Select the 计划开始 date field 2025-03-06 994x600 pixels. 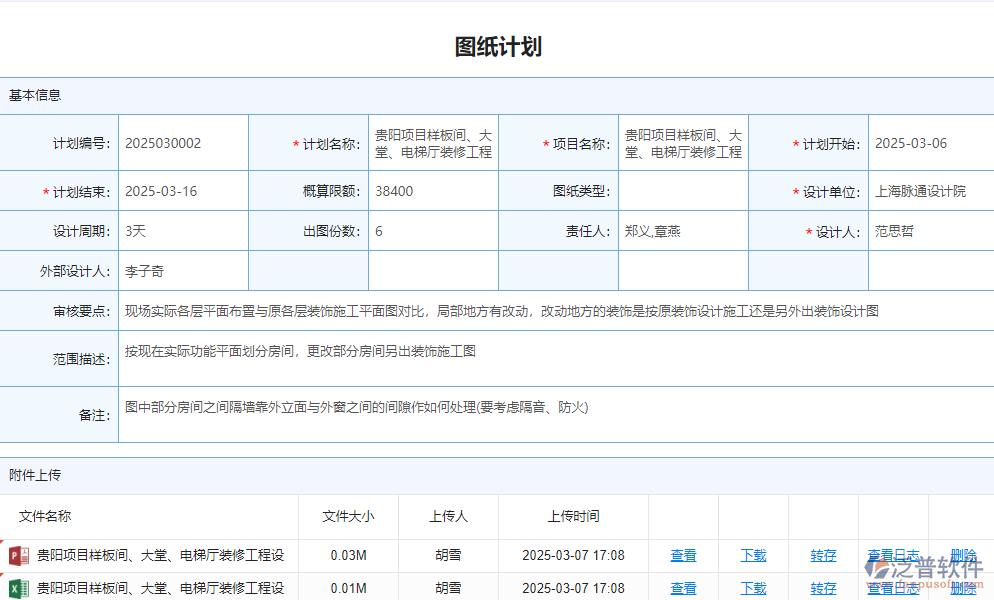pos(930,143)
